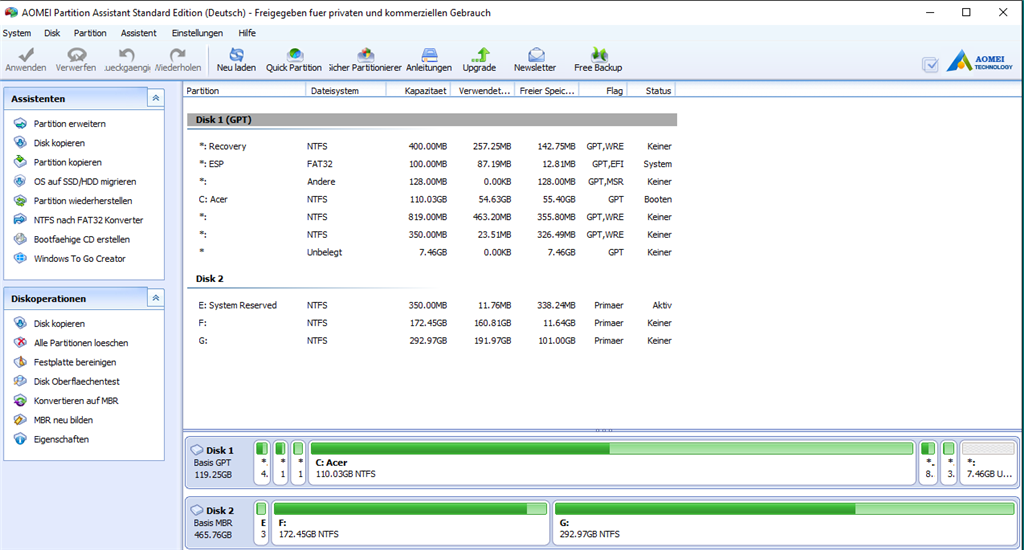Image resolution: width=1024 pixels, height=550 pixels.
Task: Open the Assistent menu
Action: click(138, 33)
